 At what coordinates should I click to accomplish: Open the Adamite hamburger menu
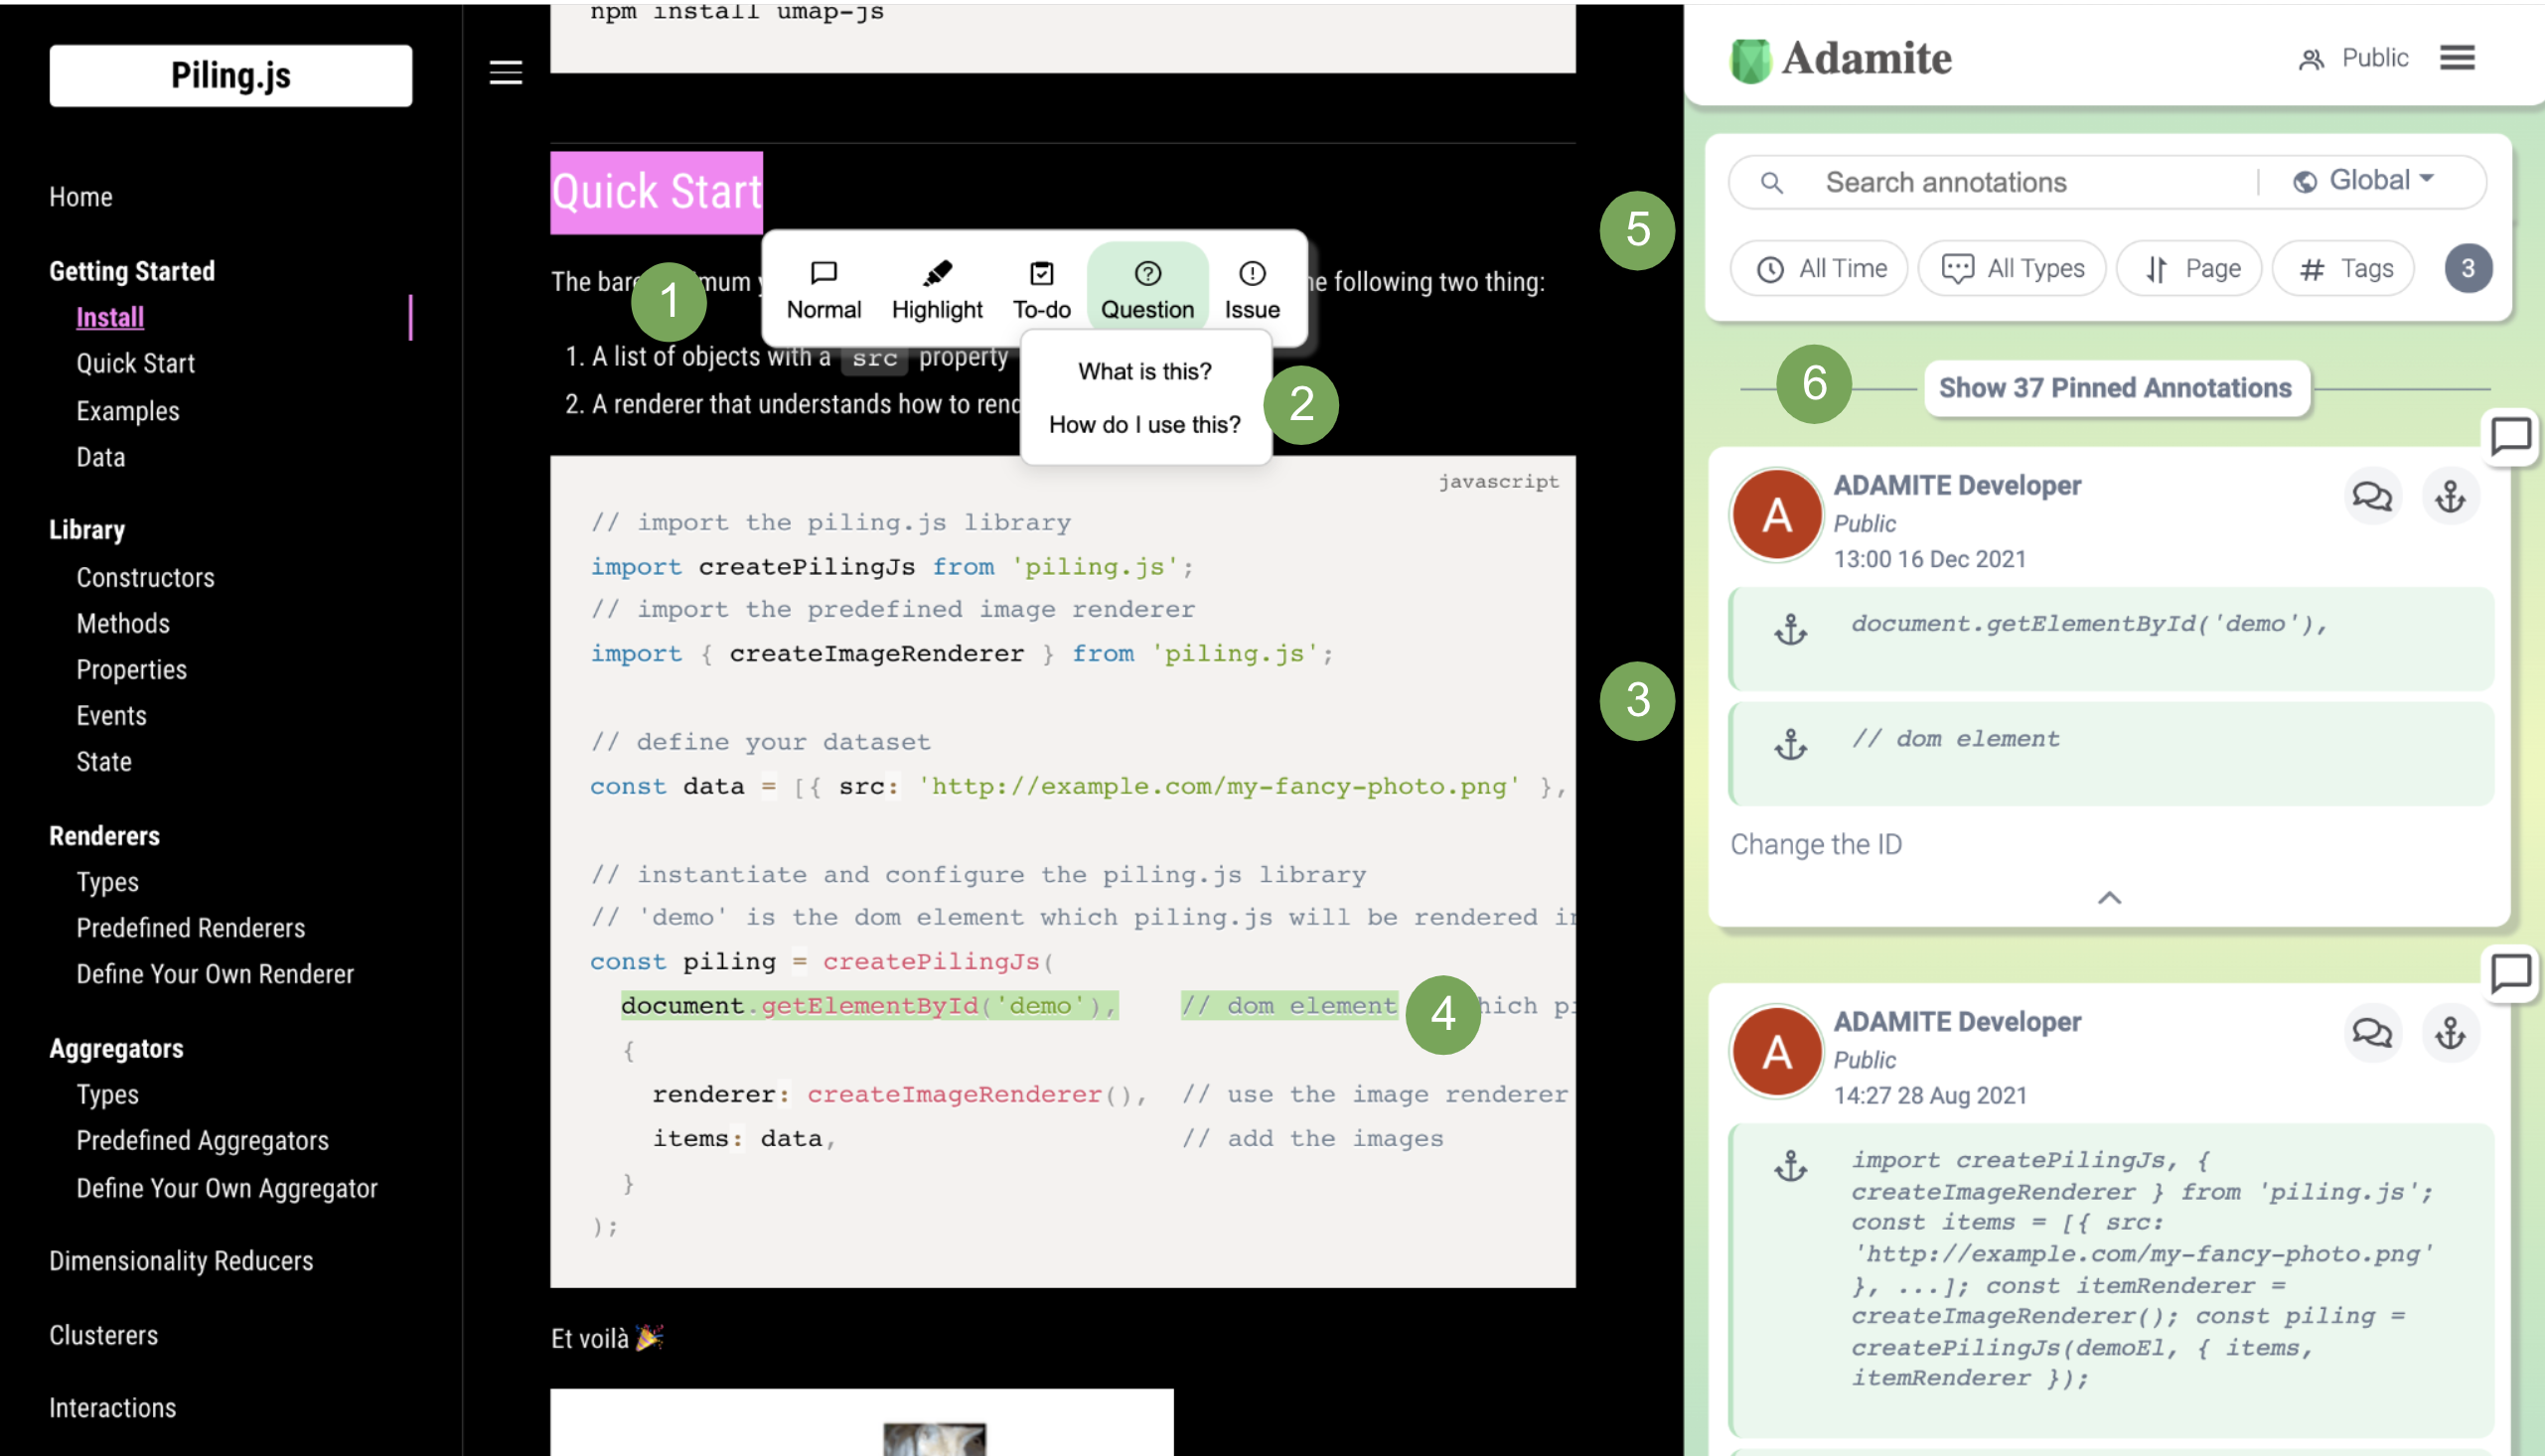tap(2457, 57)
